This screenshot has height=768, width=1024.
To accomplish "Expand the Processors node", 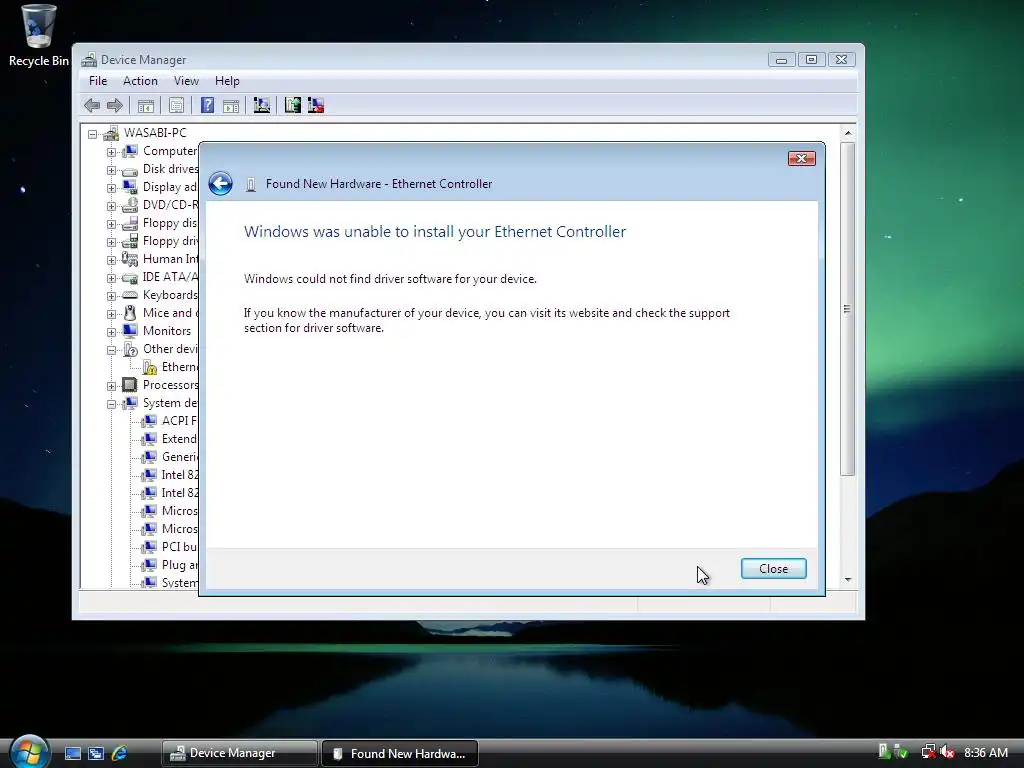I will [112, 386].
